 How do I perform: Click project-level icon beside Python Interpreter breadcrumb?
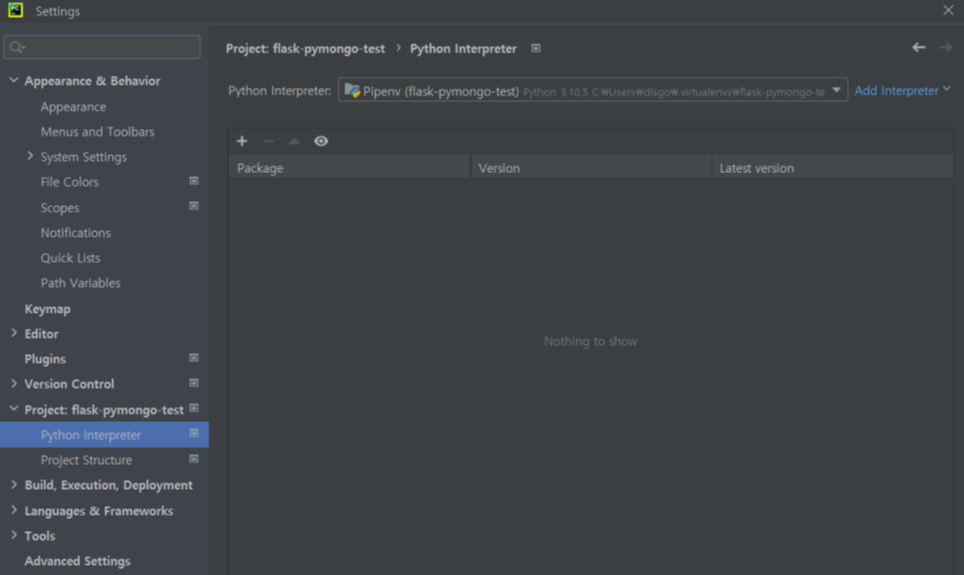(535, 48)
